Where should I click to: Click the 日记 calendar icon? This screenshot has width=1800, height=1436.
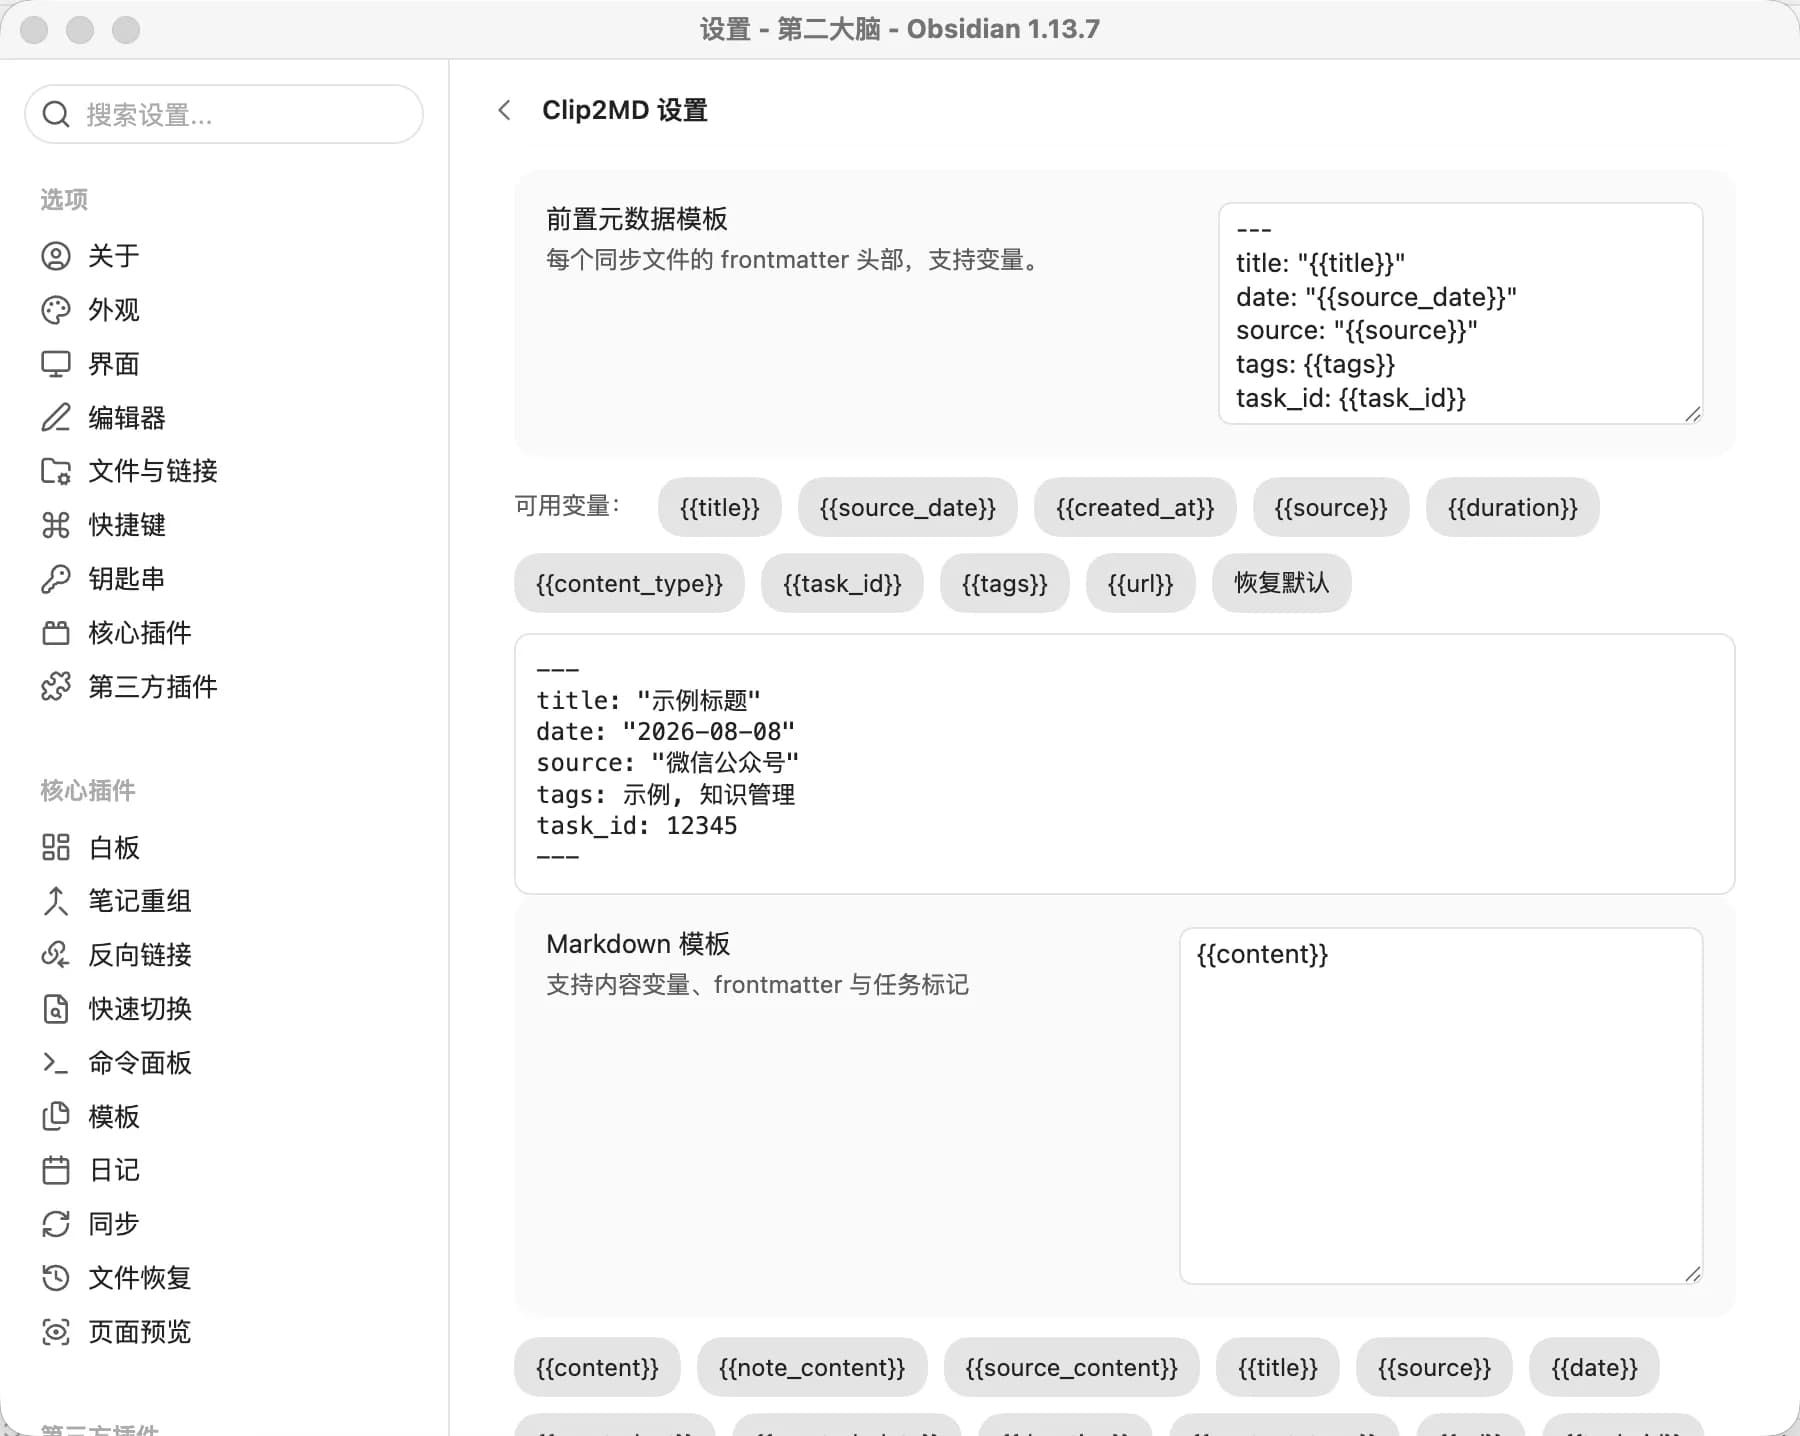(x=56, y=1170)
